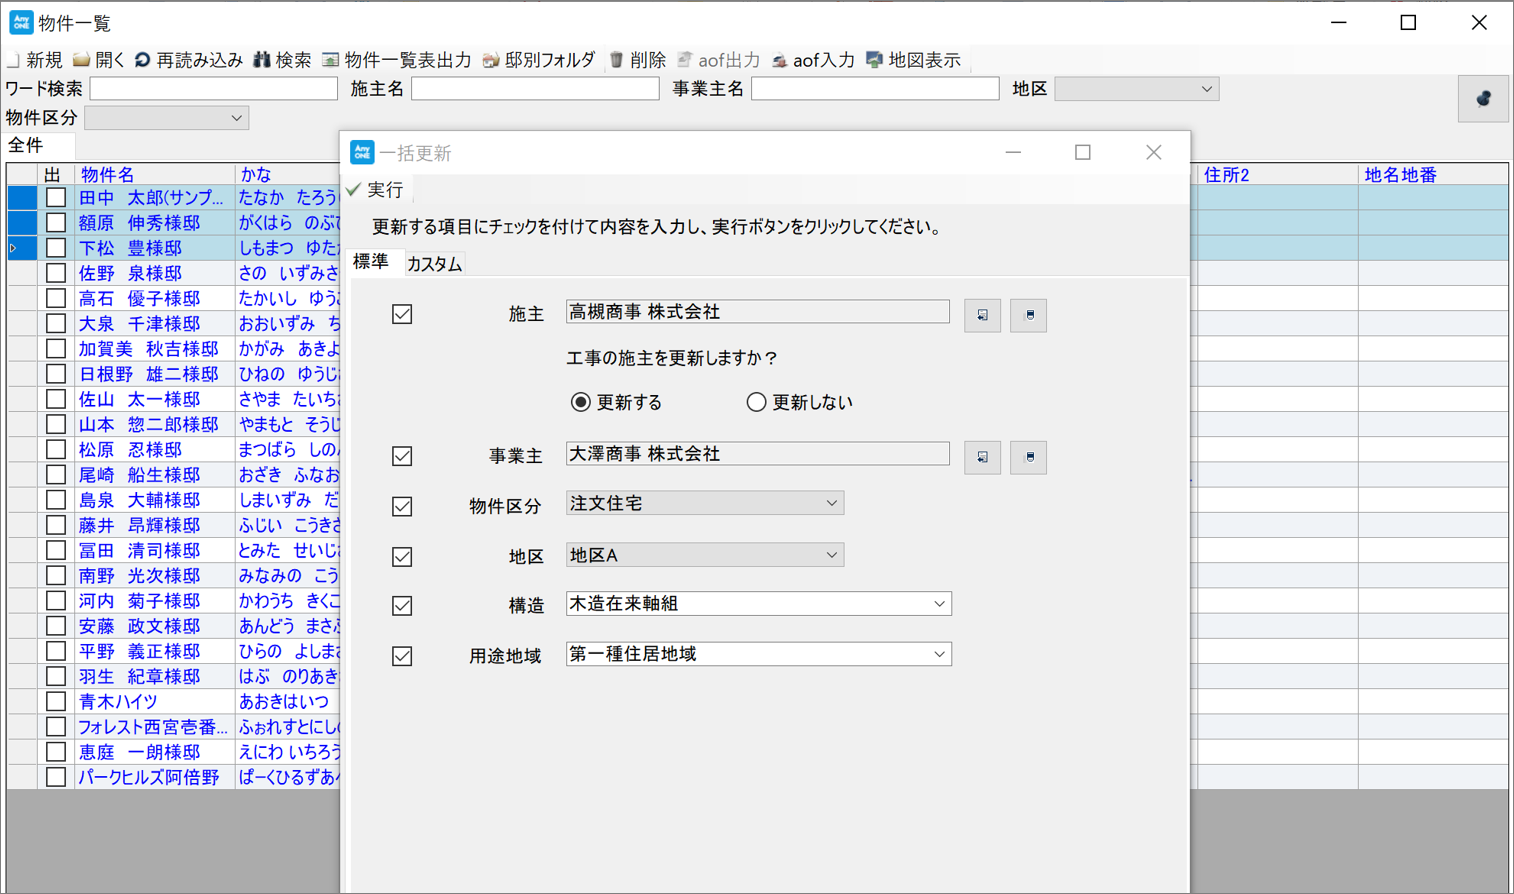Click the 検索 binoculars icon

tap(262, 61)
